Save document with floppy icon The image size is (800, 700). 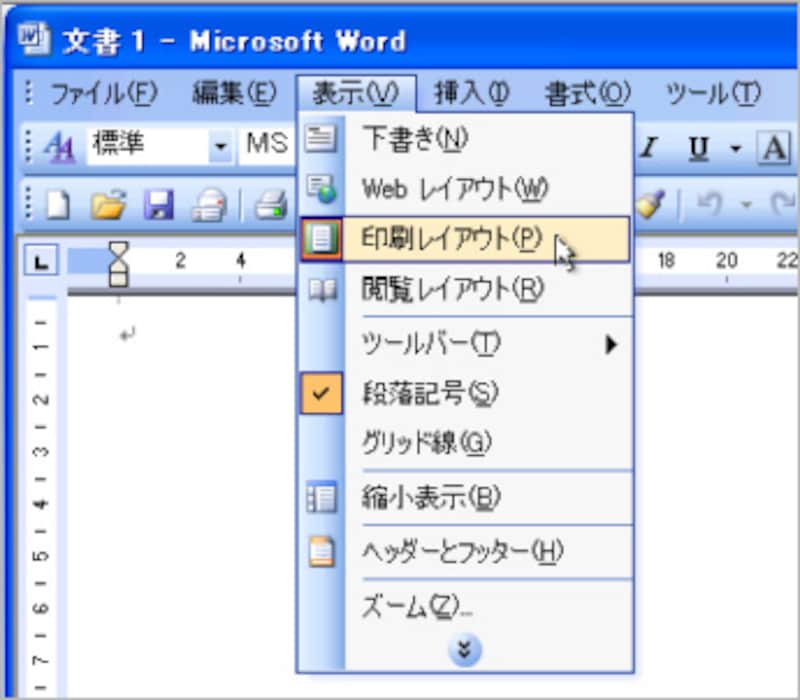point(159,205)
